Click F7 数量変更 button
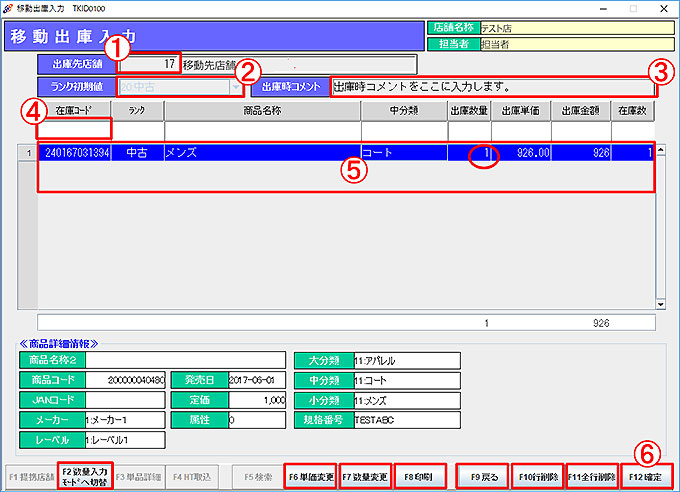The height and width of the screenshot is (492, 680). [x=365, y=477]
